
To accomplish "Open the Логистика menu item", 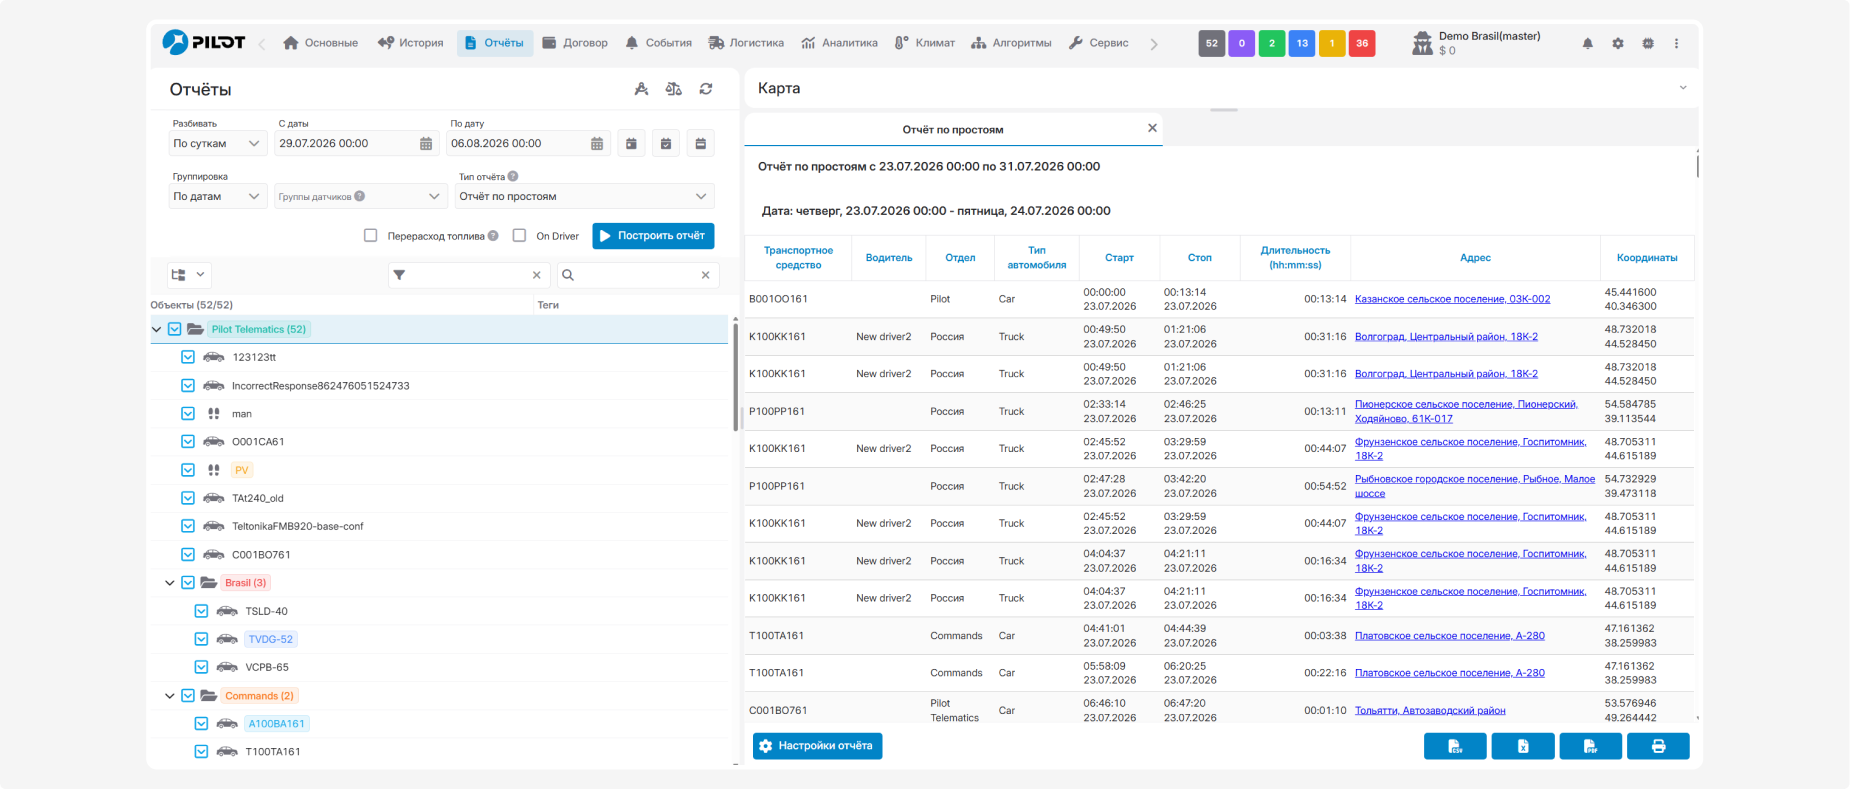I will tap(746, 43).
